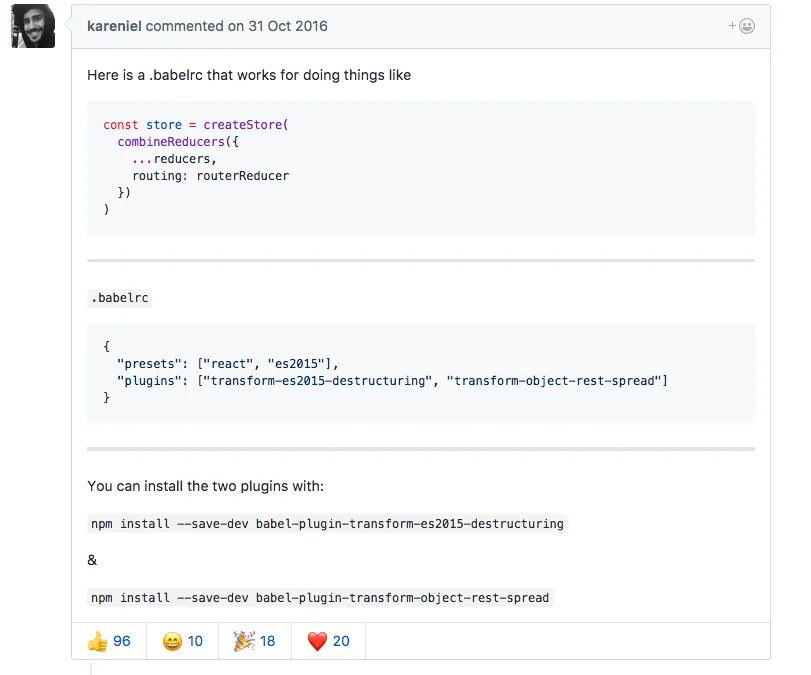Click the hooray reaction count 18

coord(268,641)
